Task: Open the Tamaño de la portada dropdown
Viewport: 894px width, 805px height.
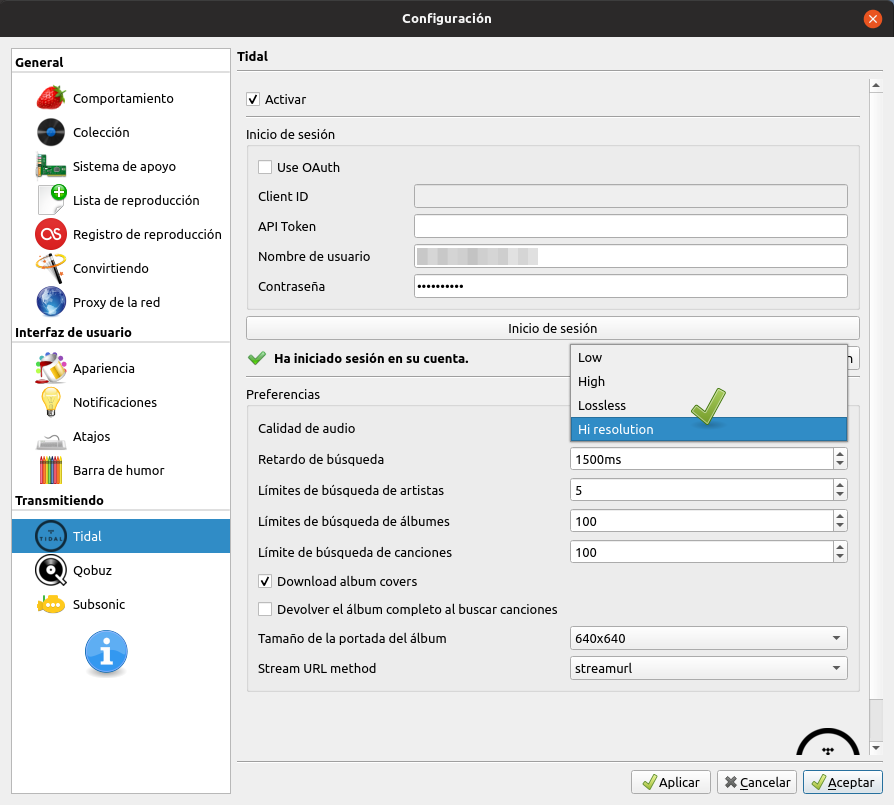Action: tap(709, 638)
